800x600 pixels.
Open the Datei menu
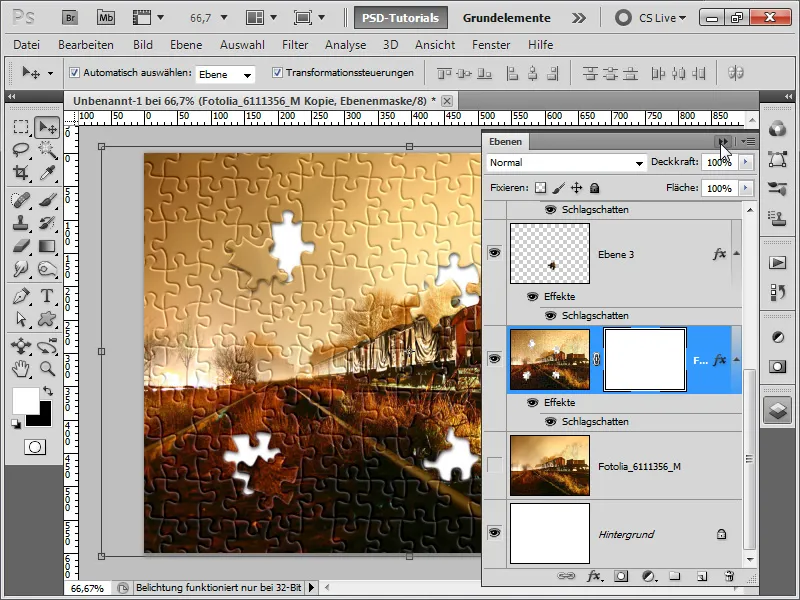tap(27, 45)
